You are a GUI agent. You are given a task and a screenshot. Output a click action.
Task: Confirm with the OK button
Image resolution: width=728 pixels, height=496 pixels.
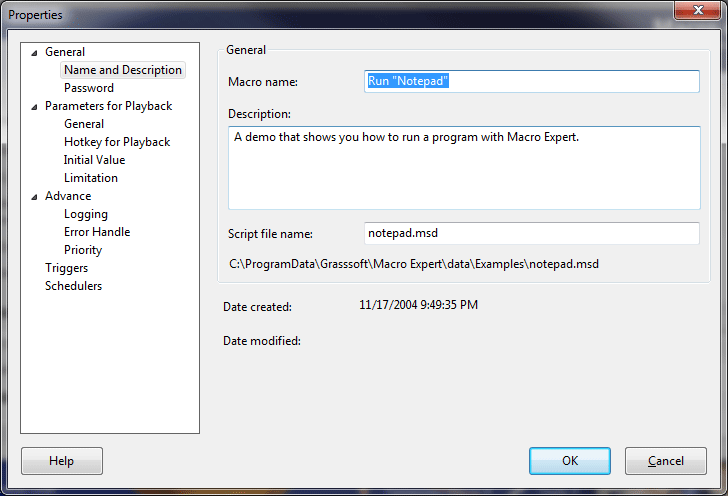[x=570, y=461]
